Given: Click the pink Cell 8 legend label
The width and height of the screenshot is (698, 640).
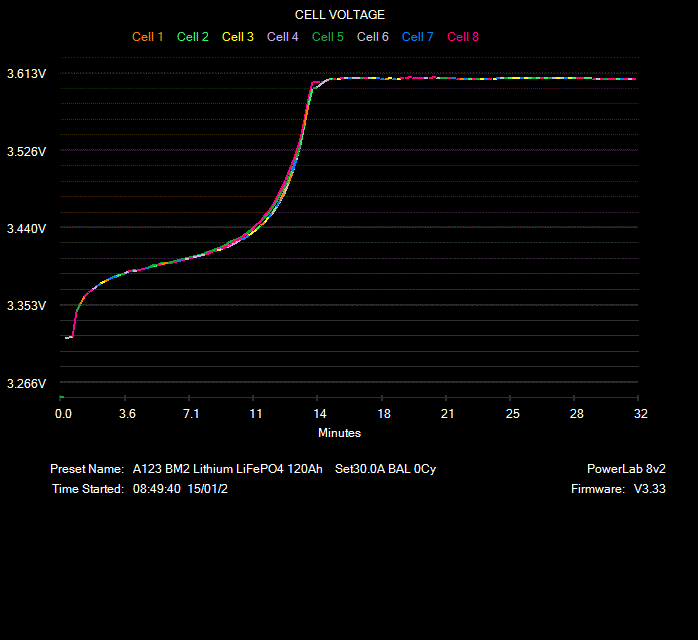Looking at the screenshot, I should tap(463, 37).
